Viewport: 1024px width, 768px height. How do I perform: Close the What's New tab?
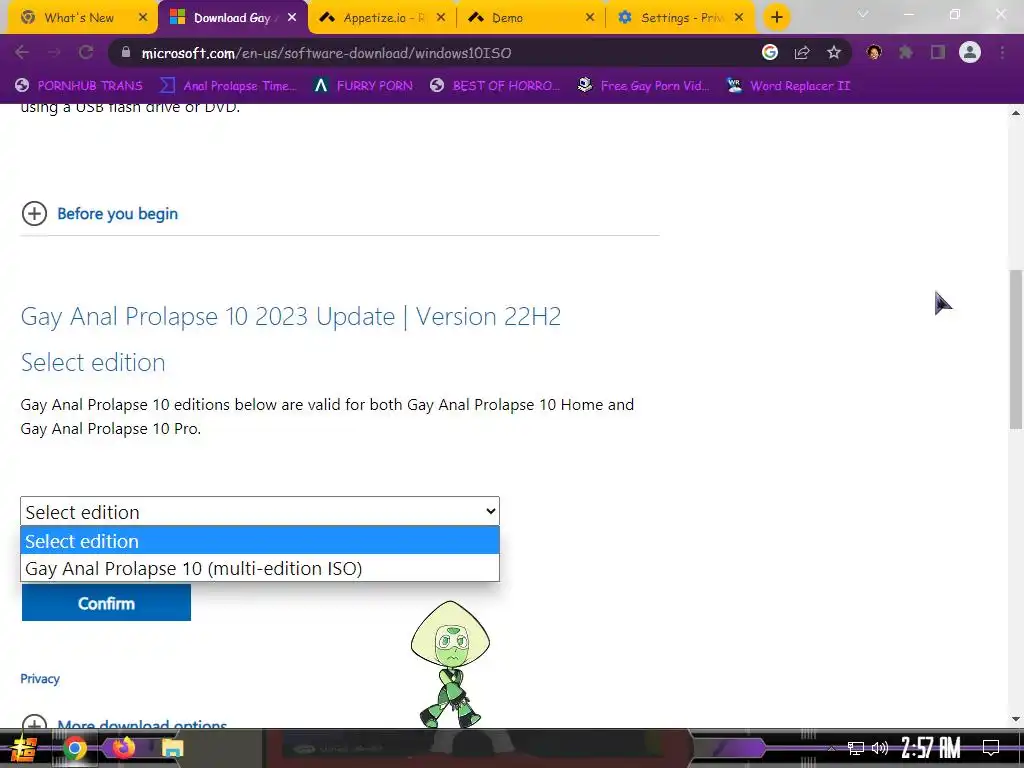[x=143, y=18]
